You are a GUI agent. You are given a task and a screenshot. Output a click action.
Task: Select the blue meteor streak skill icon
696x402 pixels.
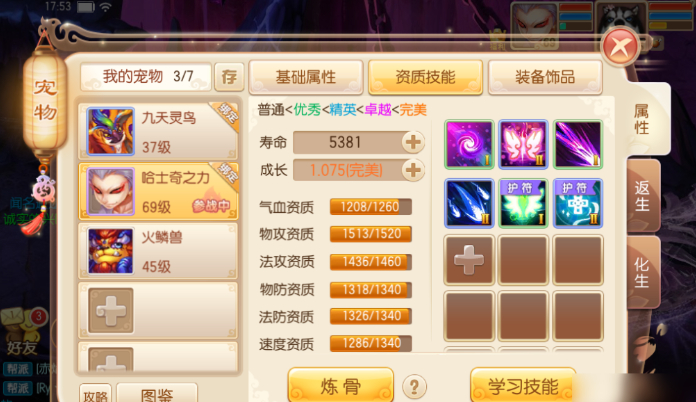click(469, 203)
